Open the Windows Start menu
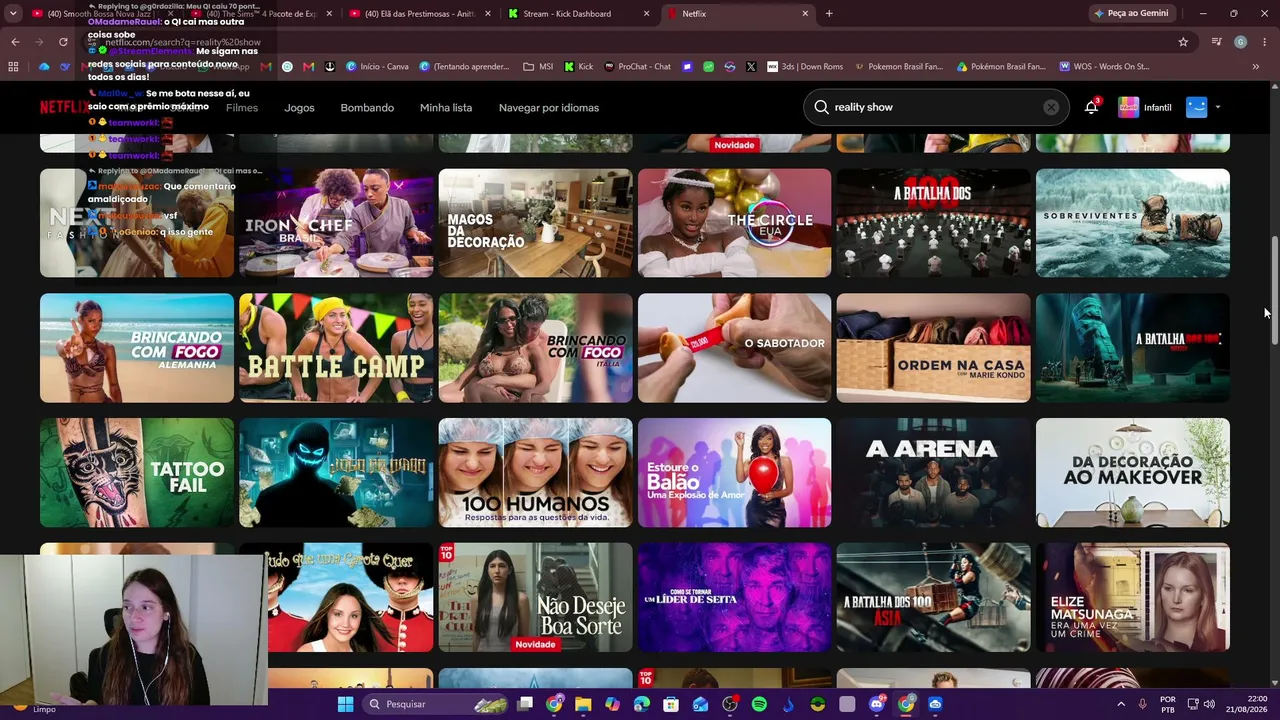The height and width of the screenshot is (720, 1280). pos(345,704)
